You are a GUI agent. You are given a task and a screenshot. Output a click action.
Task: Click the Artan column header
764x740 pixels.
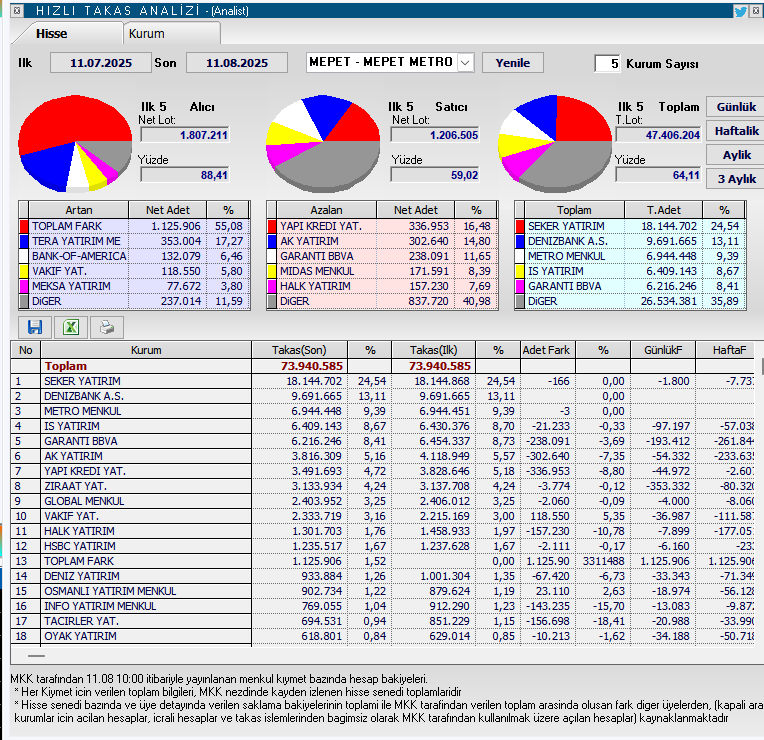click(78, 210)
